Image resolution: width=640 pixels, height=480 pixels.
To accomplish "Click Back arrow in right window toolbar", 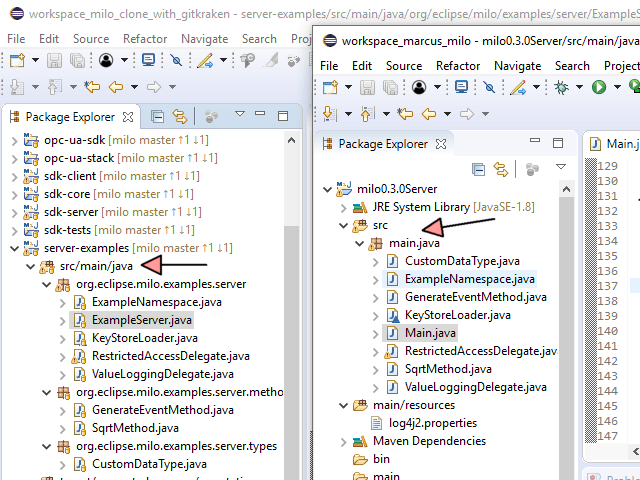I will click(429, 114).
